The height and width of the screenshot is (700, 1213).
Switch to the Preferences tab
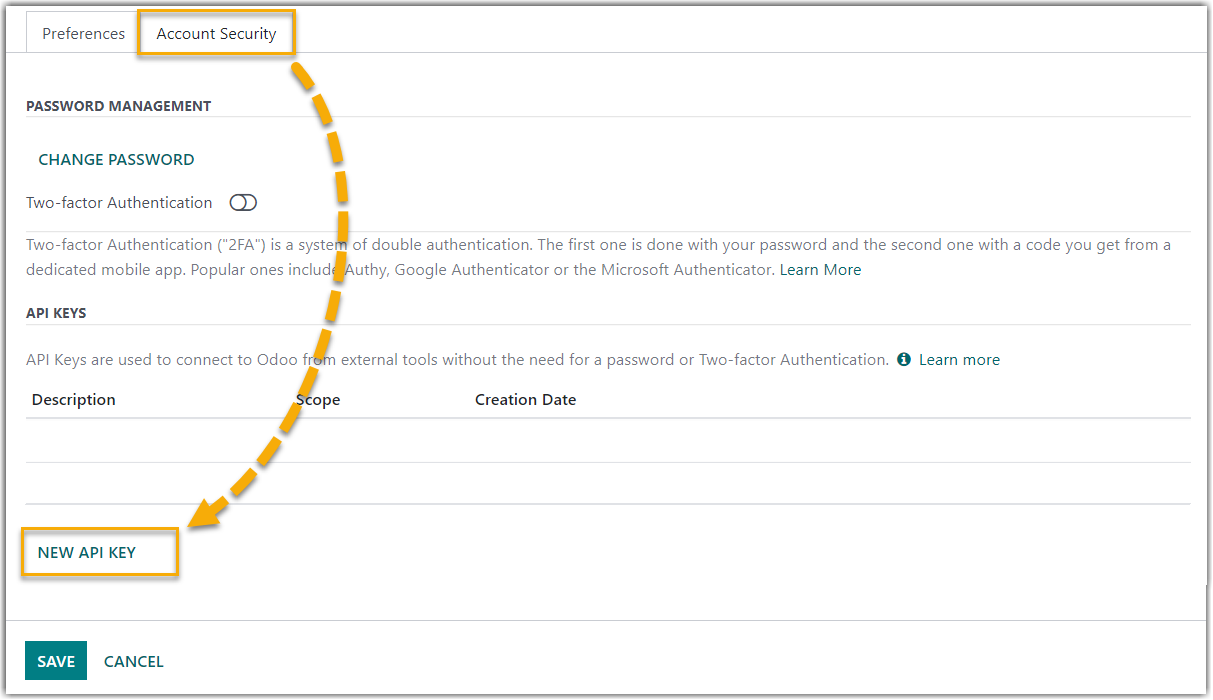point(83,34)
